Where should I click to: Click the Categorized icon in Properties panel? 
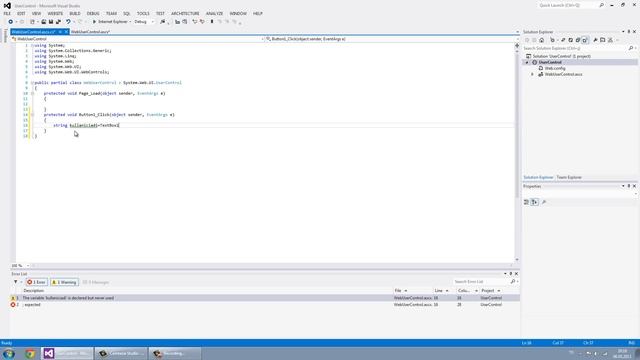527,202
